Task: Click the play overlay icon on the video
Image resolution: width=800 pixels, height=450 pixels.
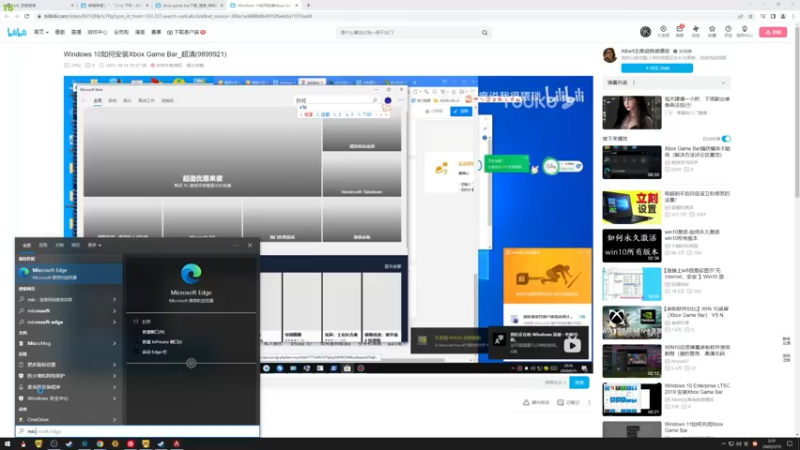Action: tap(572, 345)
